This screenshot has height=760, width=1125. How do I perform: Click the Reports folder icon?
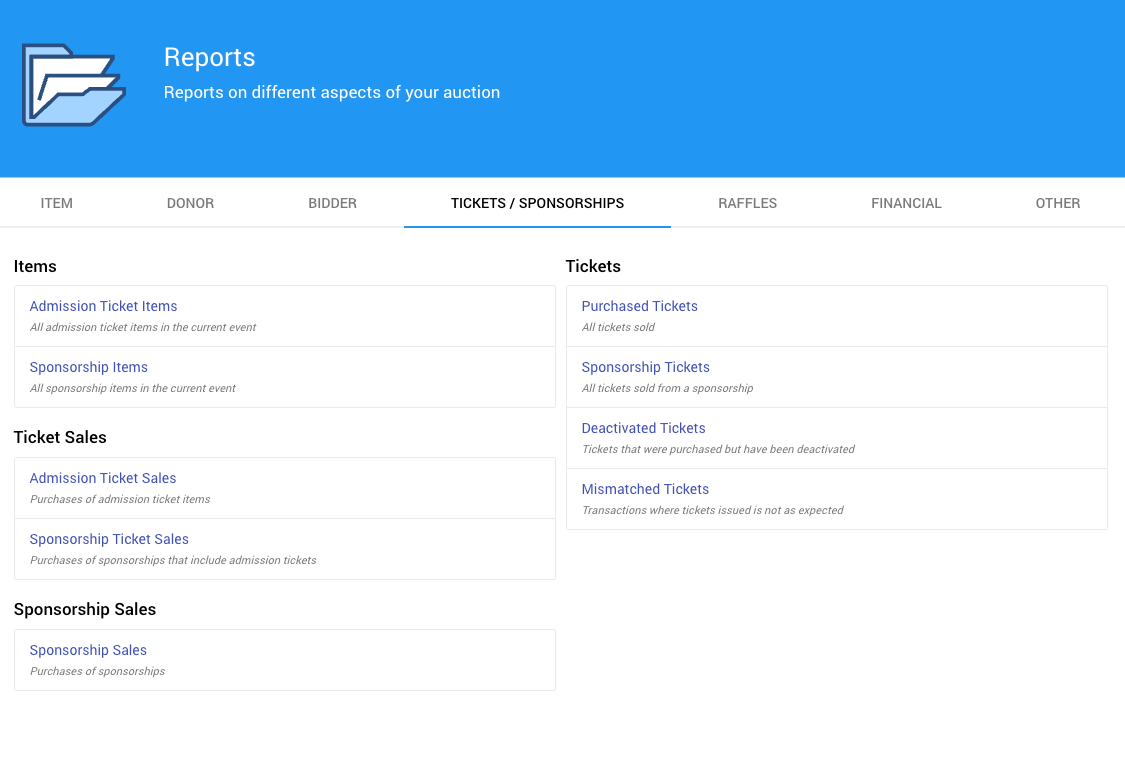click(74, 85)
